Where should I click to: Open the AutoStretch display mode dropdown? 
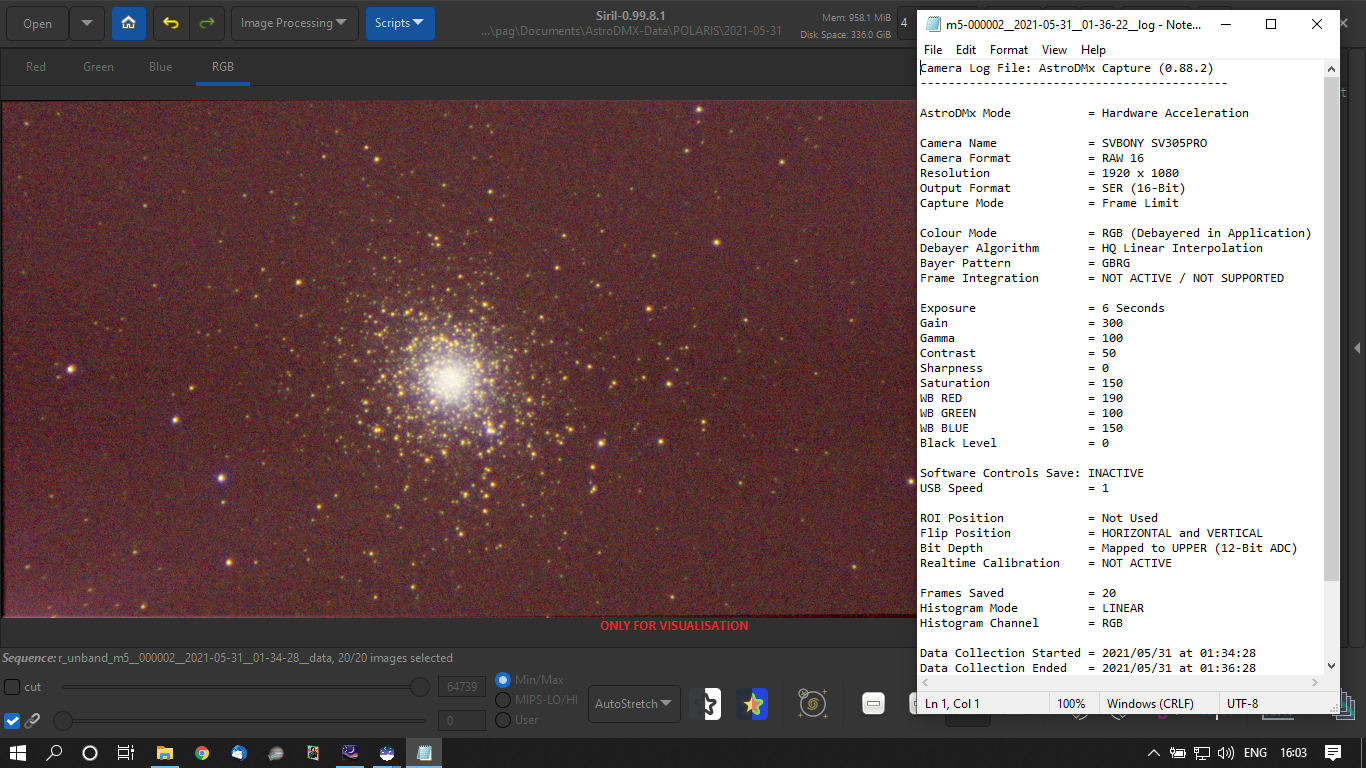coord(634,704)
